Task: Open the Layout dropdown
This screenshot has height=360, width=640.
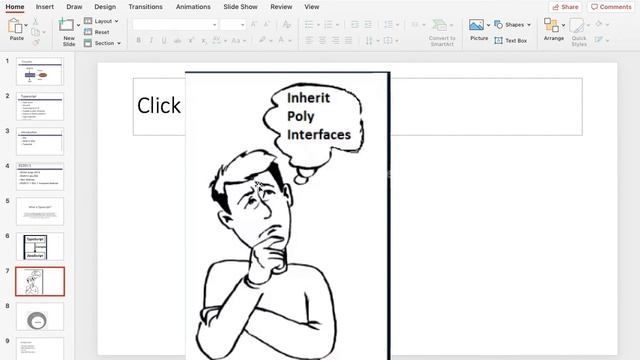Action: click(x=101, y=21)
